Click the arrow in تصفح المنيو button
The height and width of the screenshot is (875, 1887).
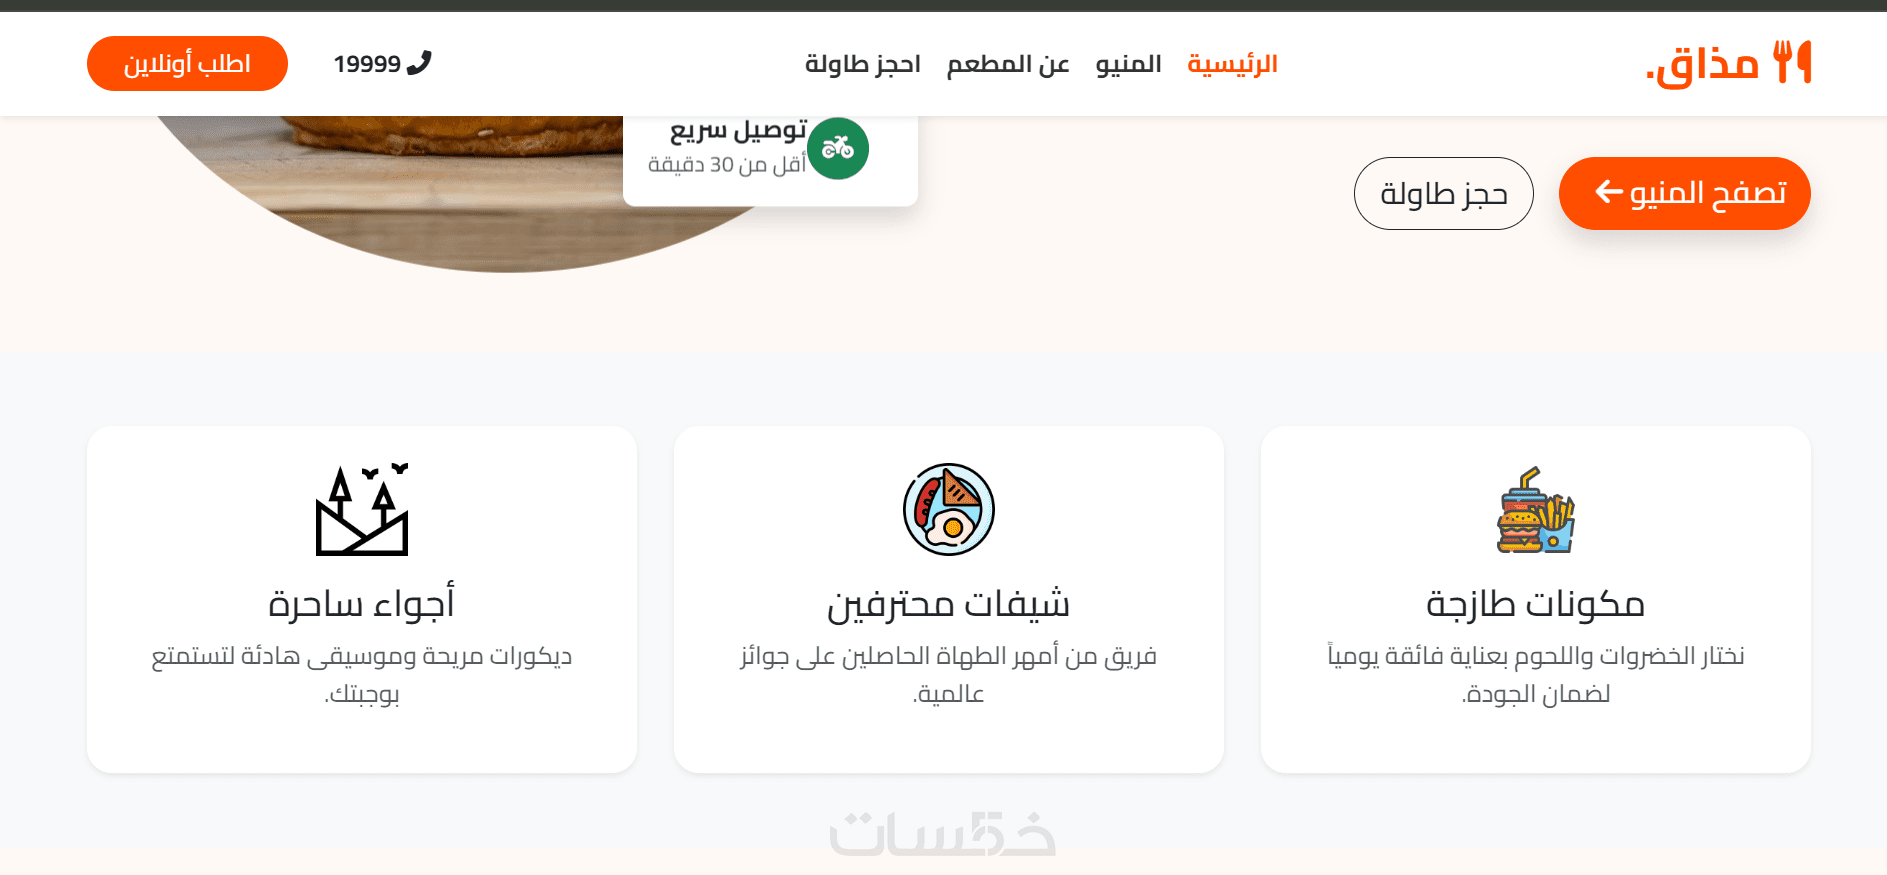pyautogui.click(x=1609, y=192)
